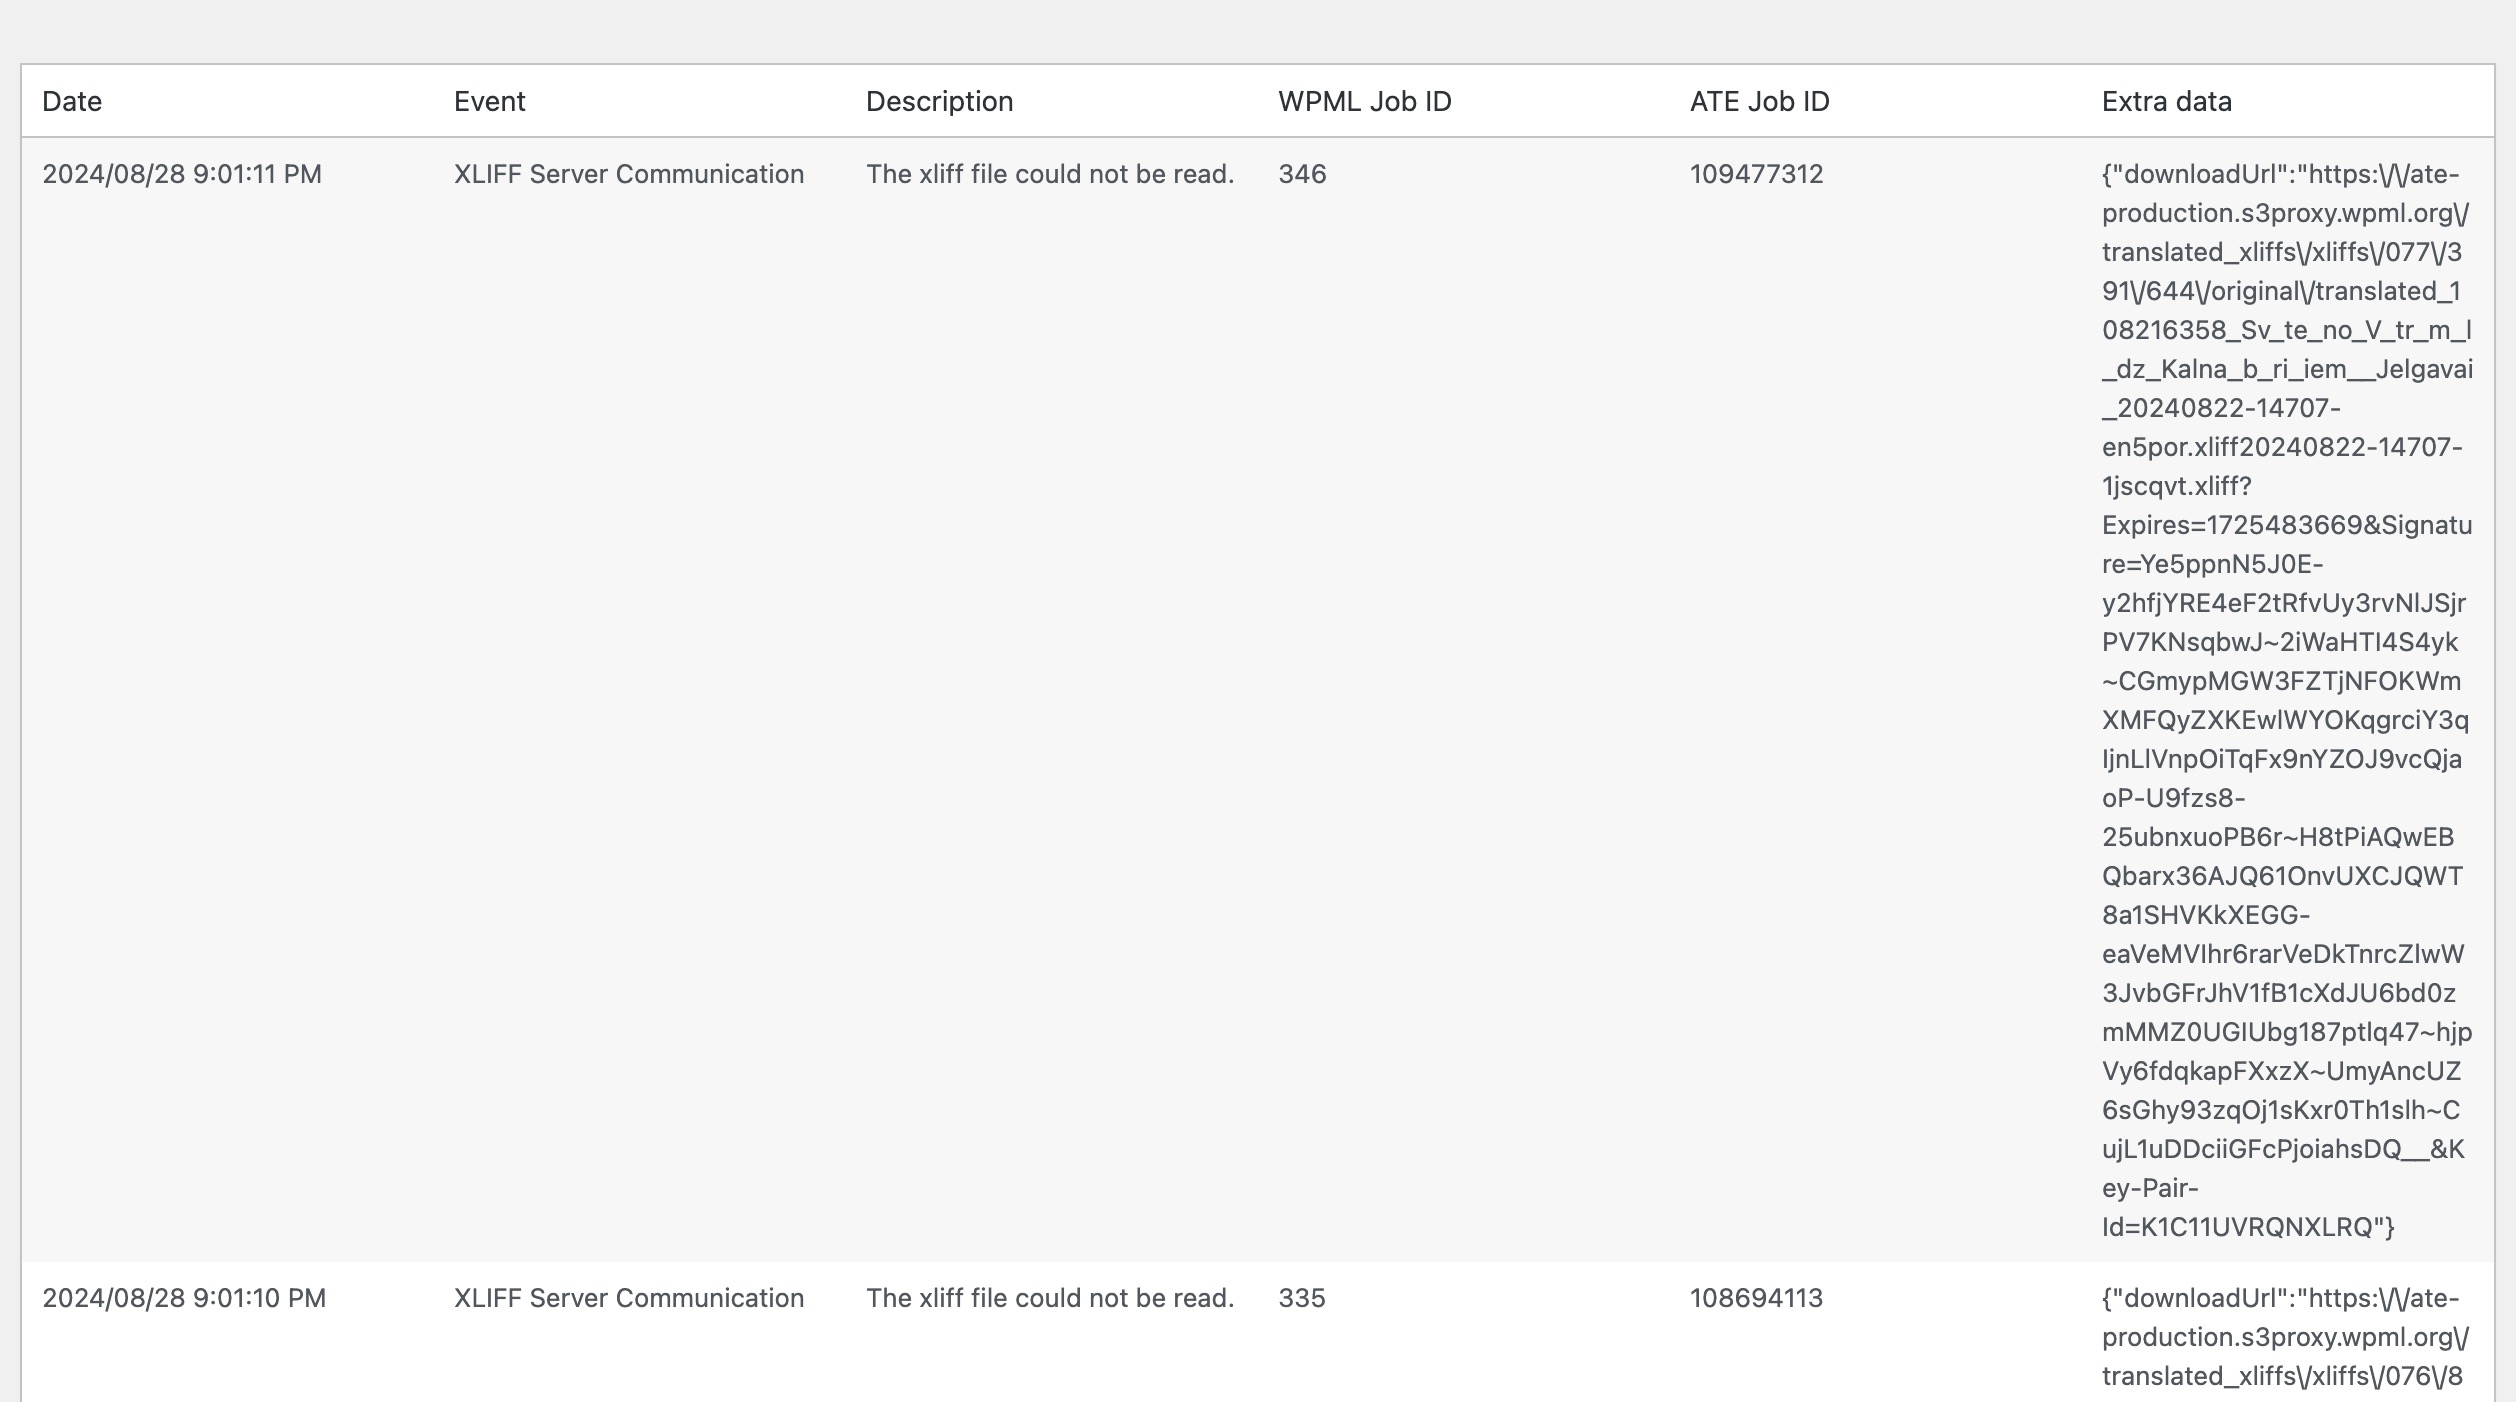Screen dimensions: 2516x1402
Task: Click the WPML Job ID header
Action: point(1364,102)
